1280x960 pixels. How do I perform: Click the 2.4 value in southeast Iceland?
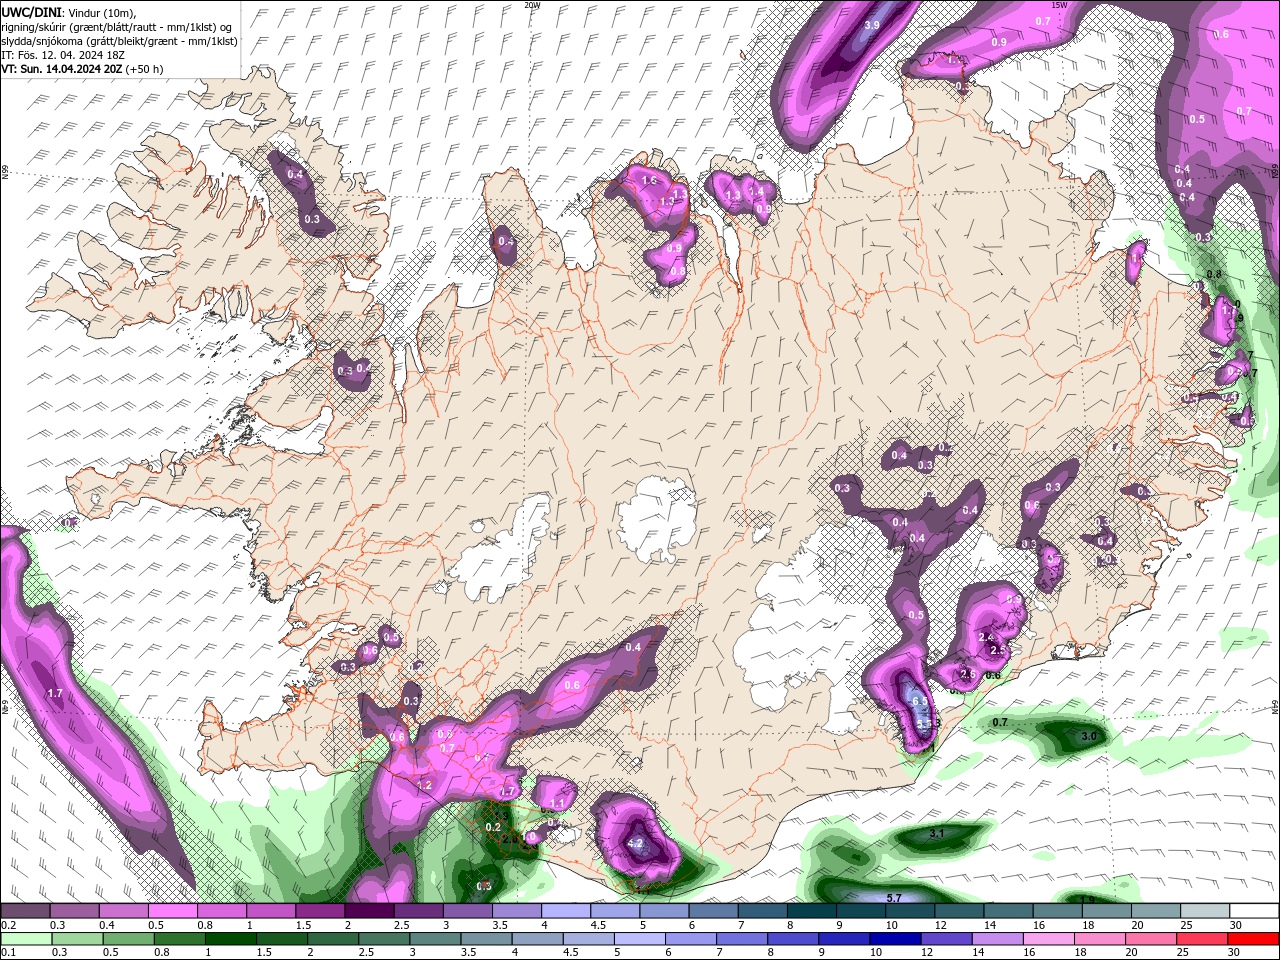[985, 637]
